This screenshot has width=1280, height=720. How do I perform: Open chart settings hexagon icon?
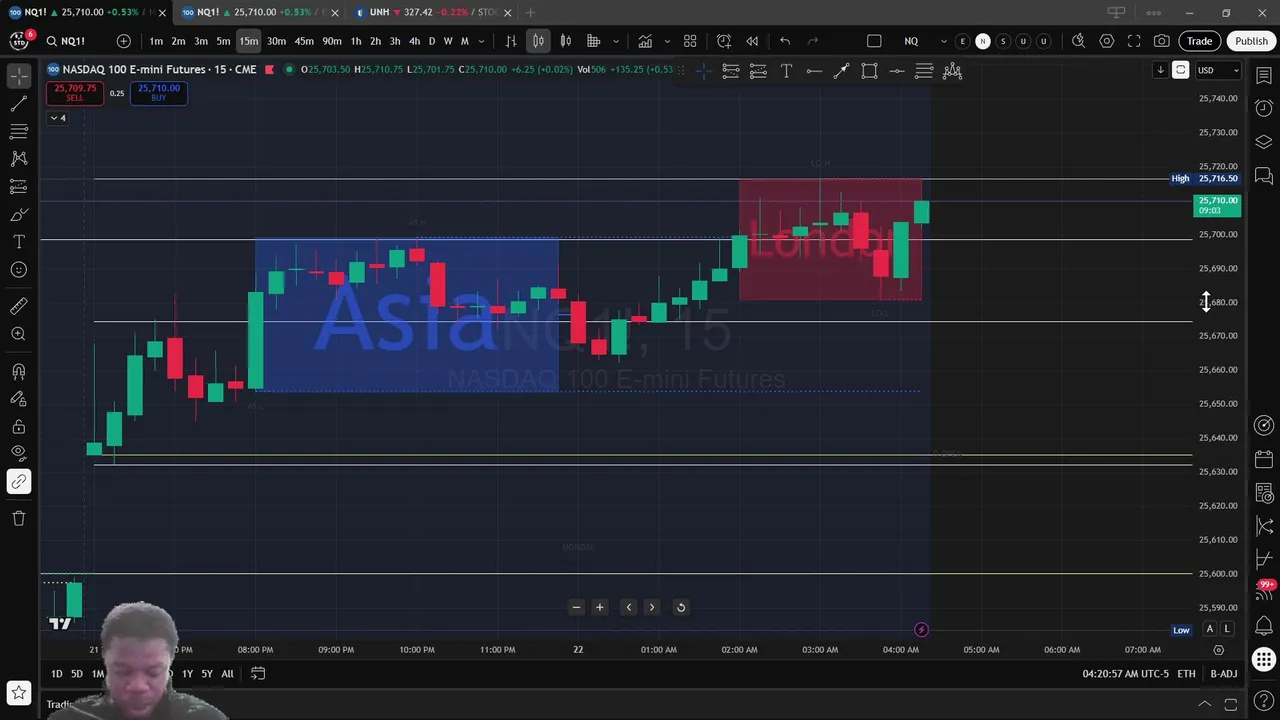click(1106, 41)
